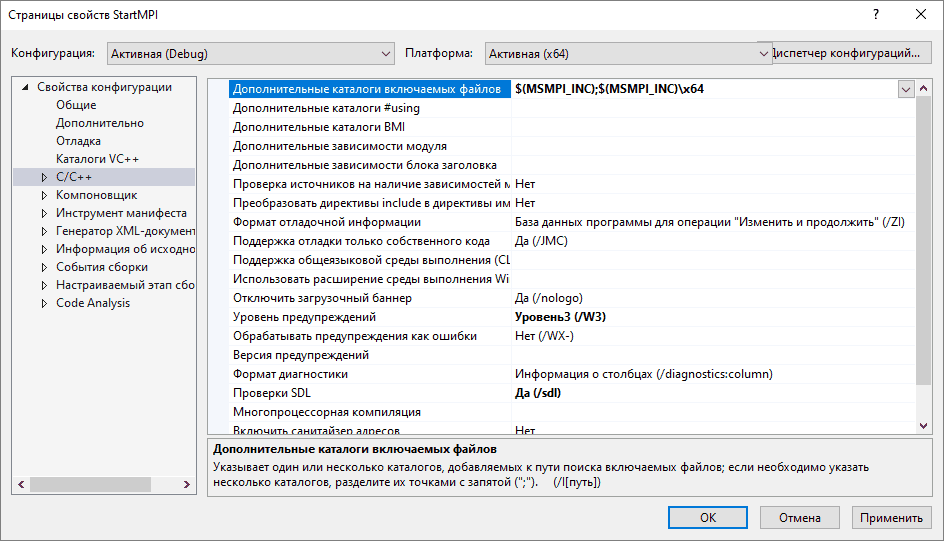Open dropdown arrow for include directories value
944x541 pixels.
(x=905, y=90)
